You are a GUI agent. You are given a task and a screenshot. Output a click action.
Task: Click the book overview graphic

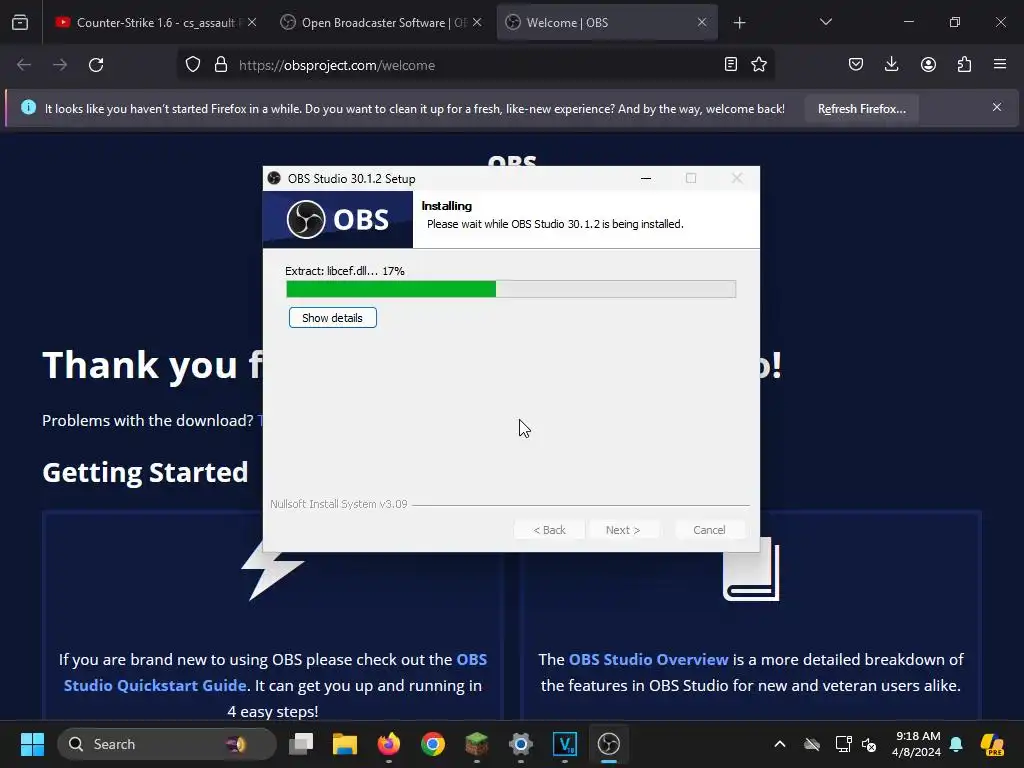[x=751, y=569]
